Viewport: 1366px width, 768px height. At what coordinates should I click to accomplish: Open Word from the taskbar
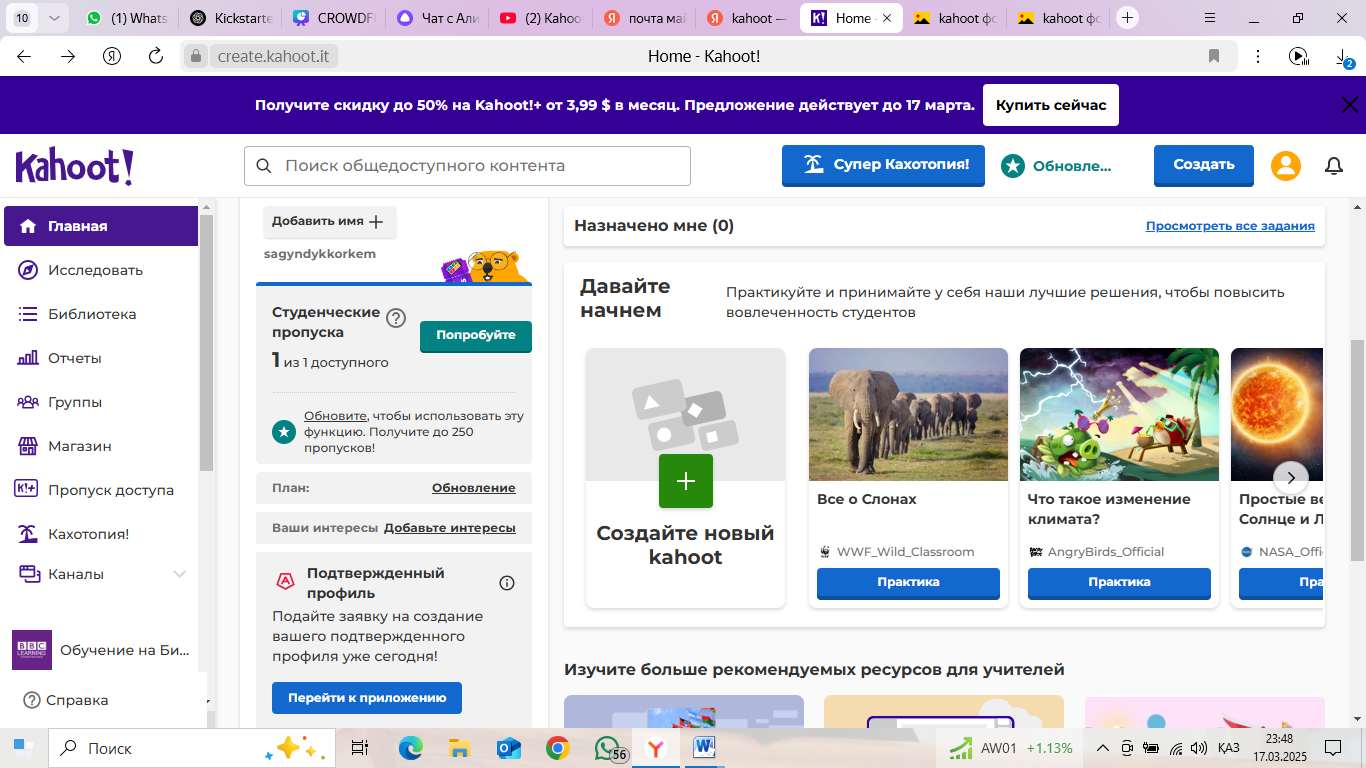click(x=703, y=747)
